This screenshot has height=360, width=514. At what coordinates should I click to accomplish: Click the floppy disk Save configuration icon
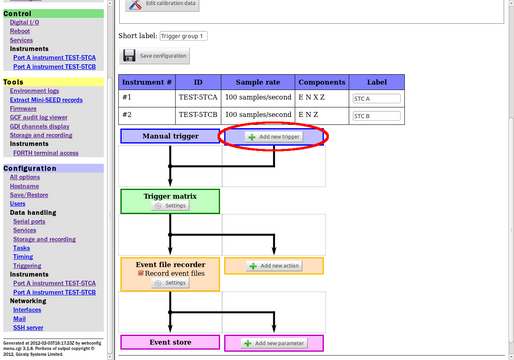129,55
